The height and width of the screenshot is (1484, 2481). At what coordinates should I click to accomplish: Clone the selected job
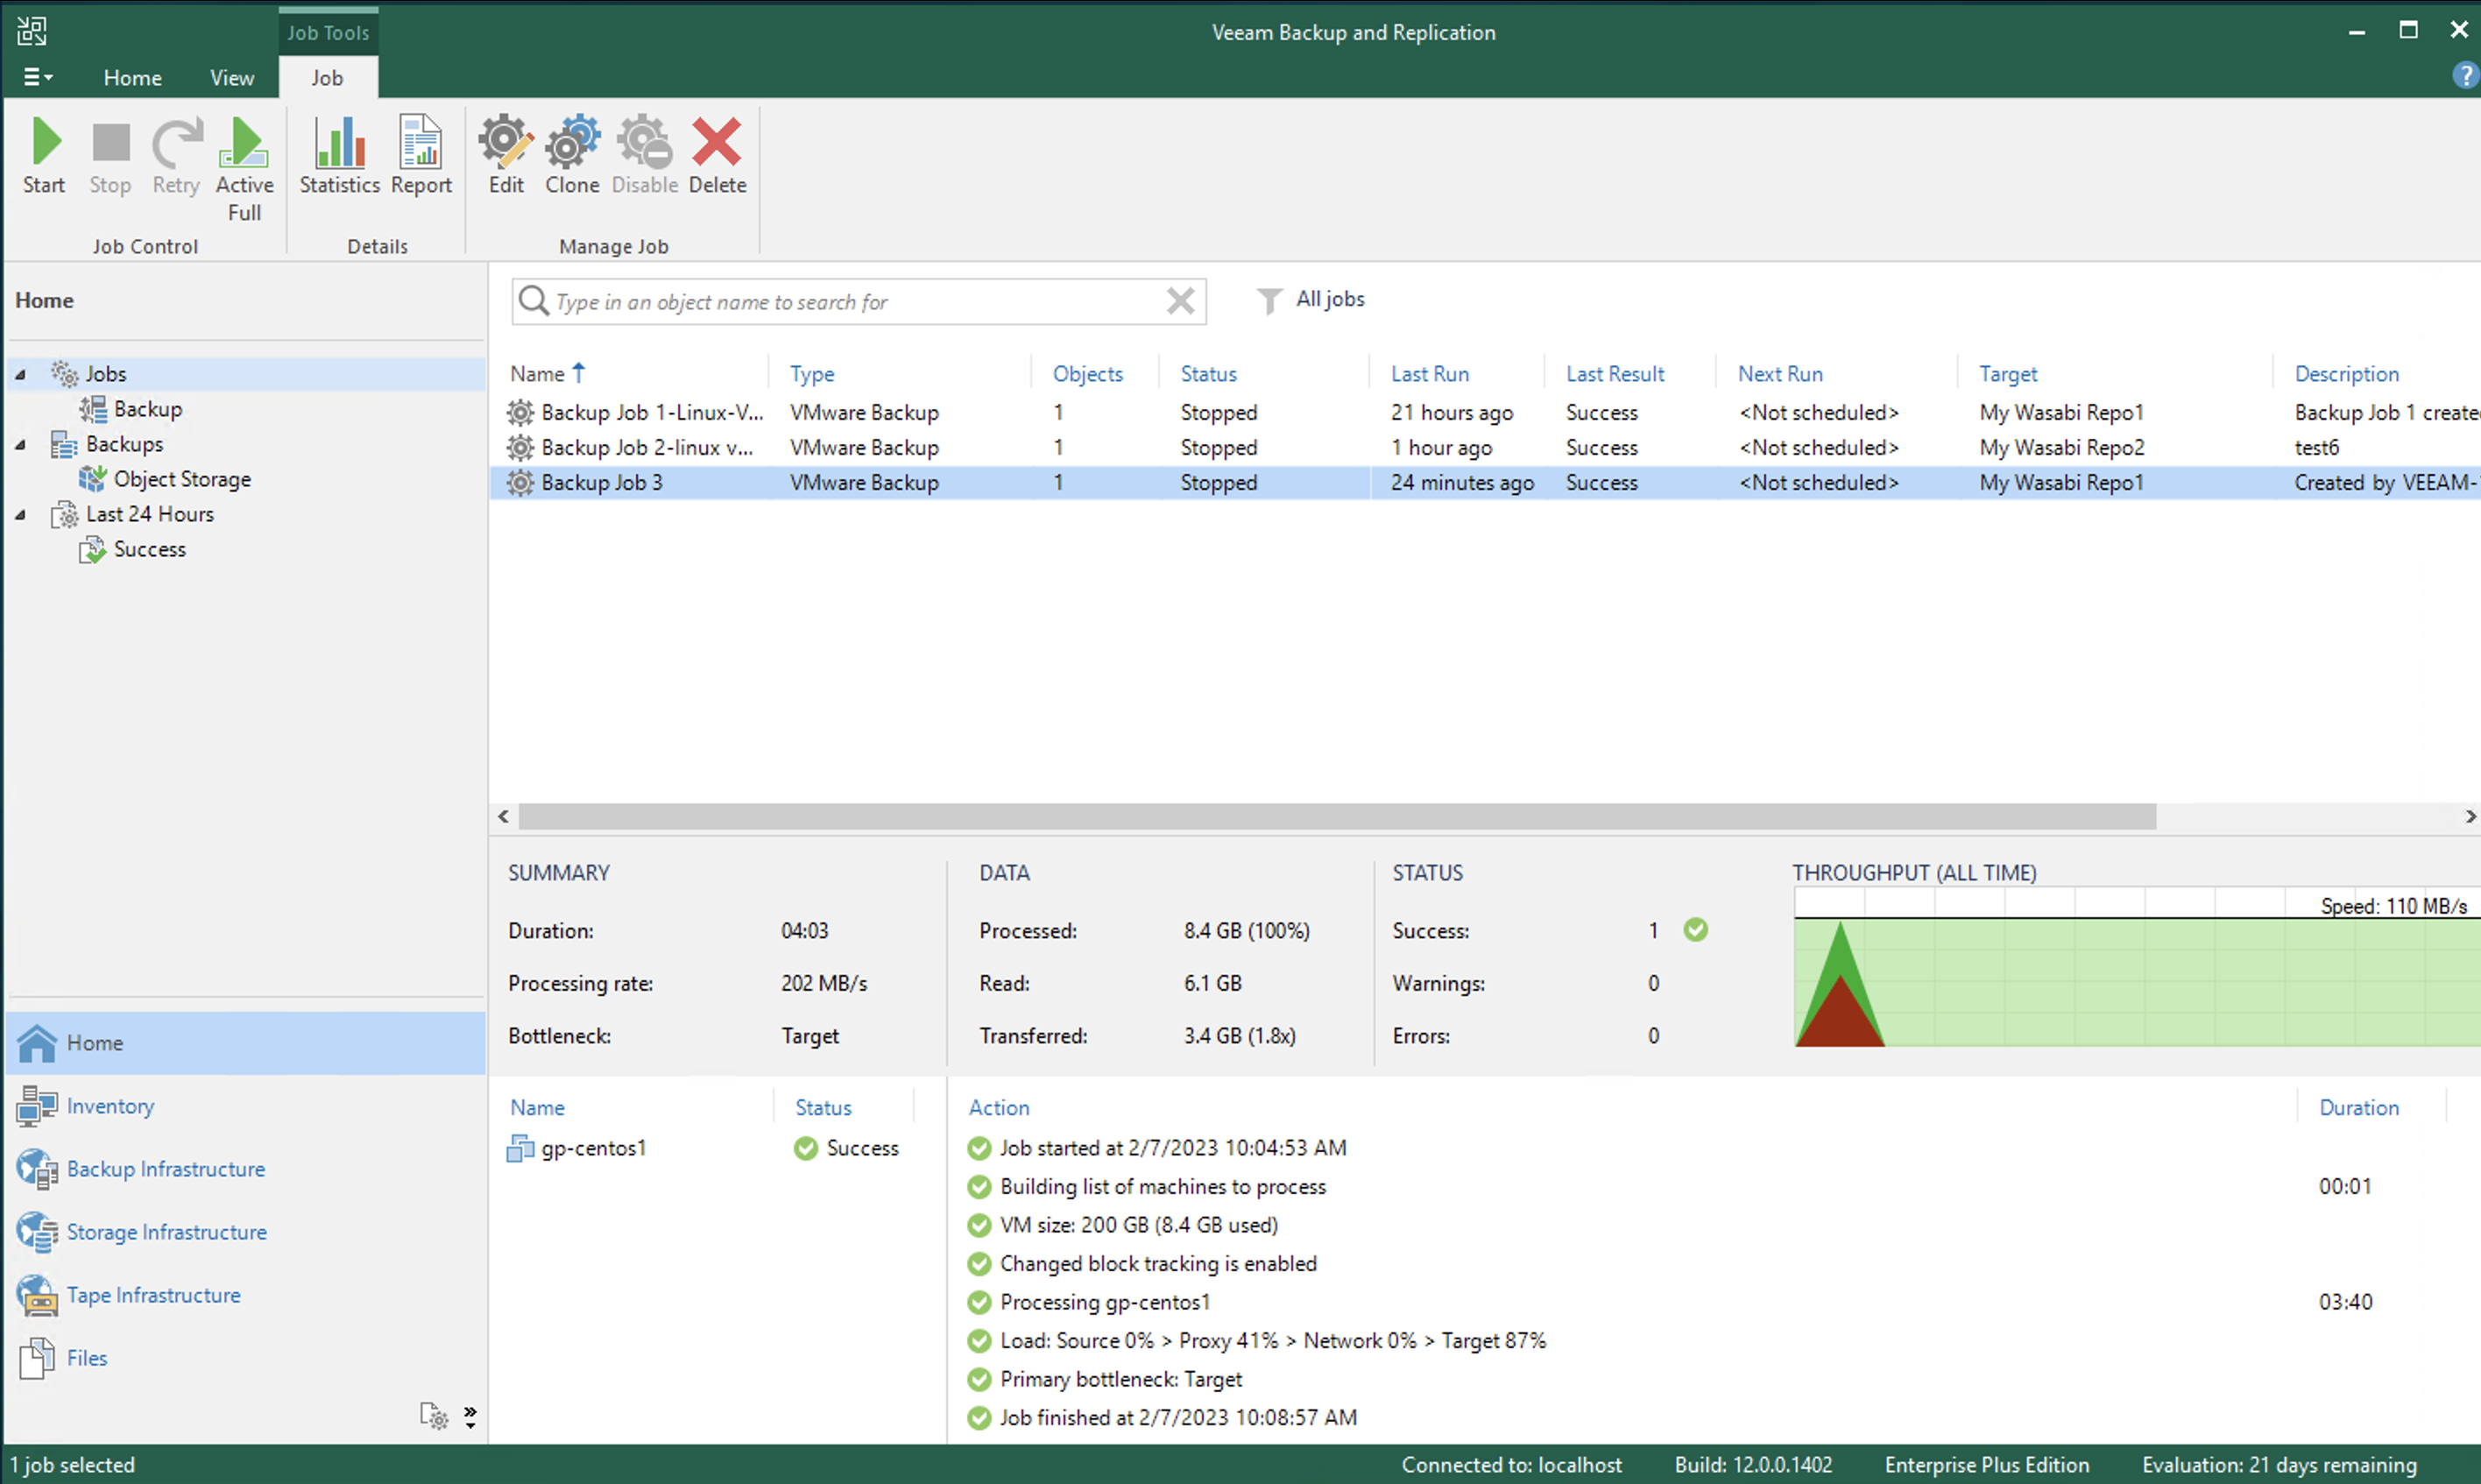tap(572, 155)
